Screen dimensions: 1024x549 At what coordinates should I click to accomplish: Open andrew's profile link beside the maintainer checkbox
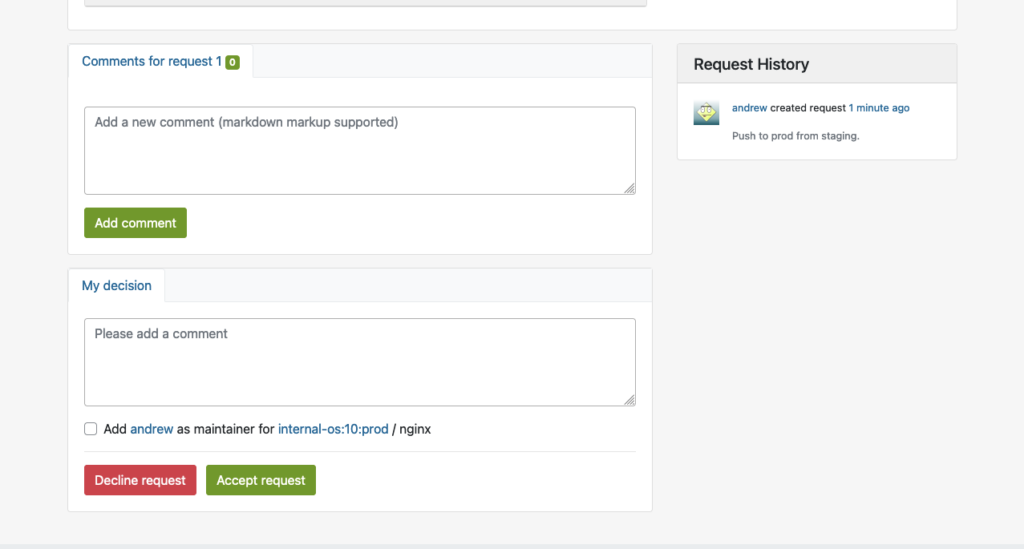point(152,429)
